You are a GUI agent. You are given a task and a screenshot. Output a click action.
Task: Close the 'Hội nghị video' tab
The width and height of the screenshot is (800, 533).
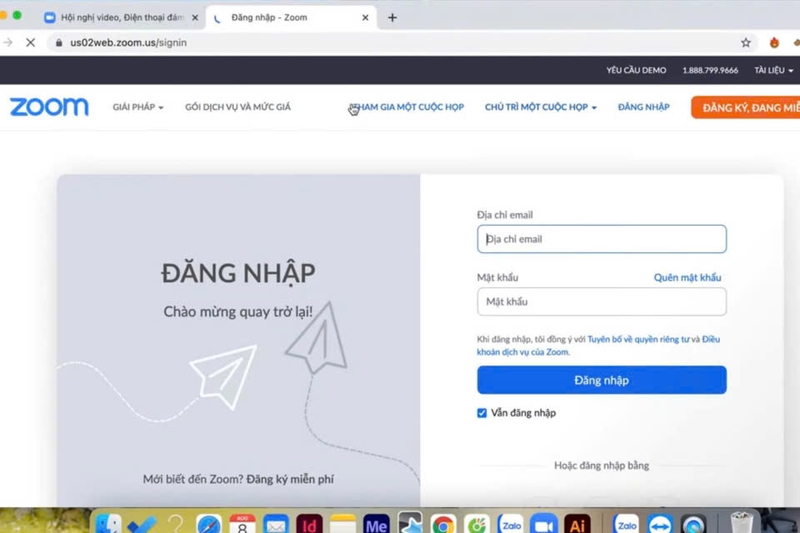point(195,18)
